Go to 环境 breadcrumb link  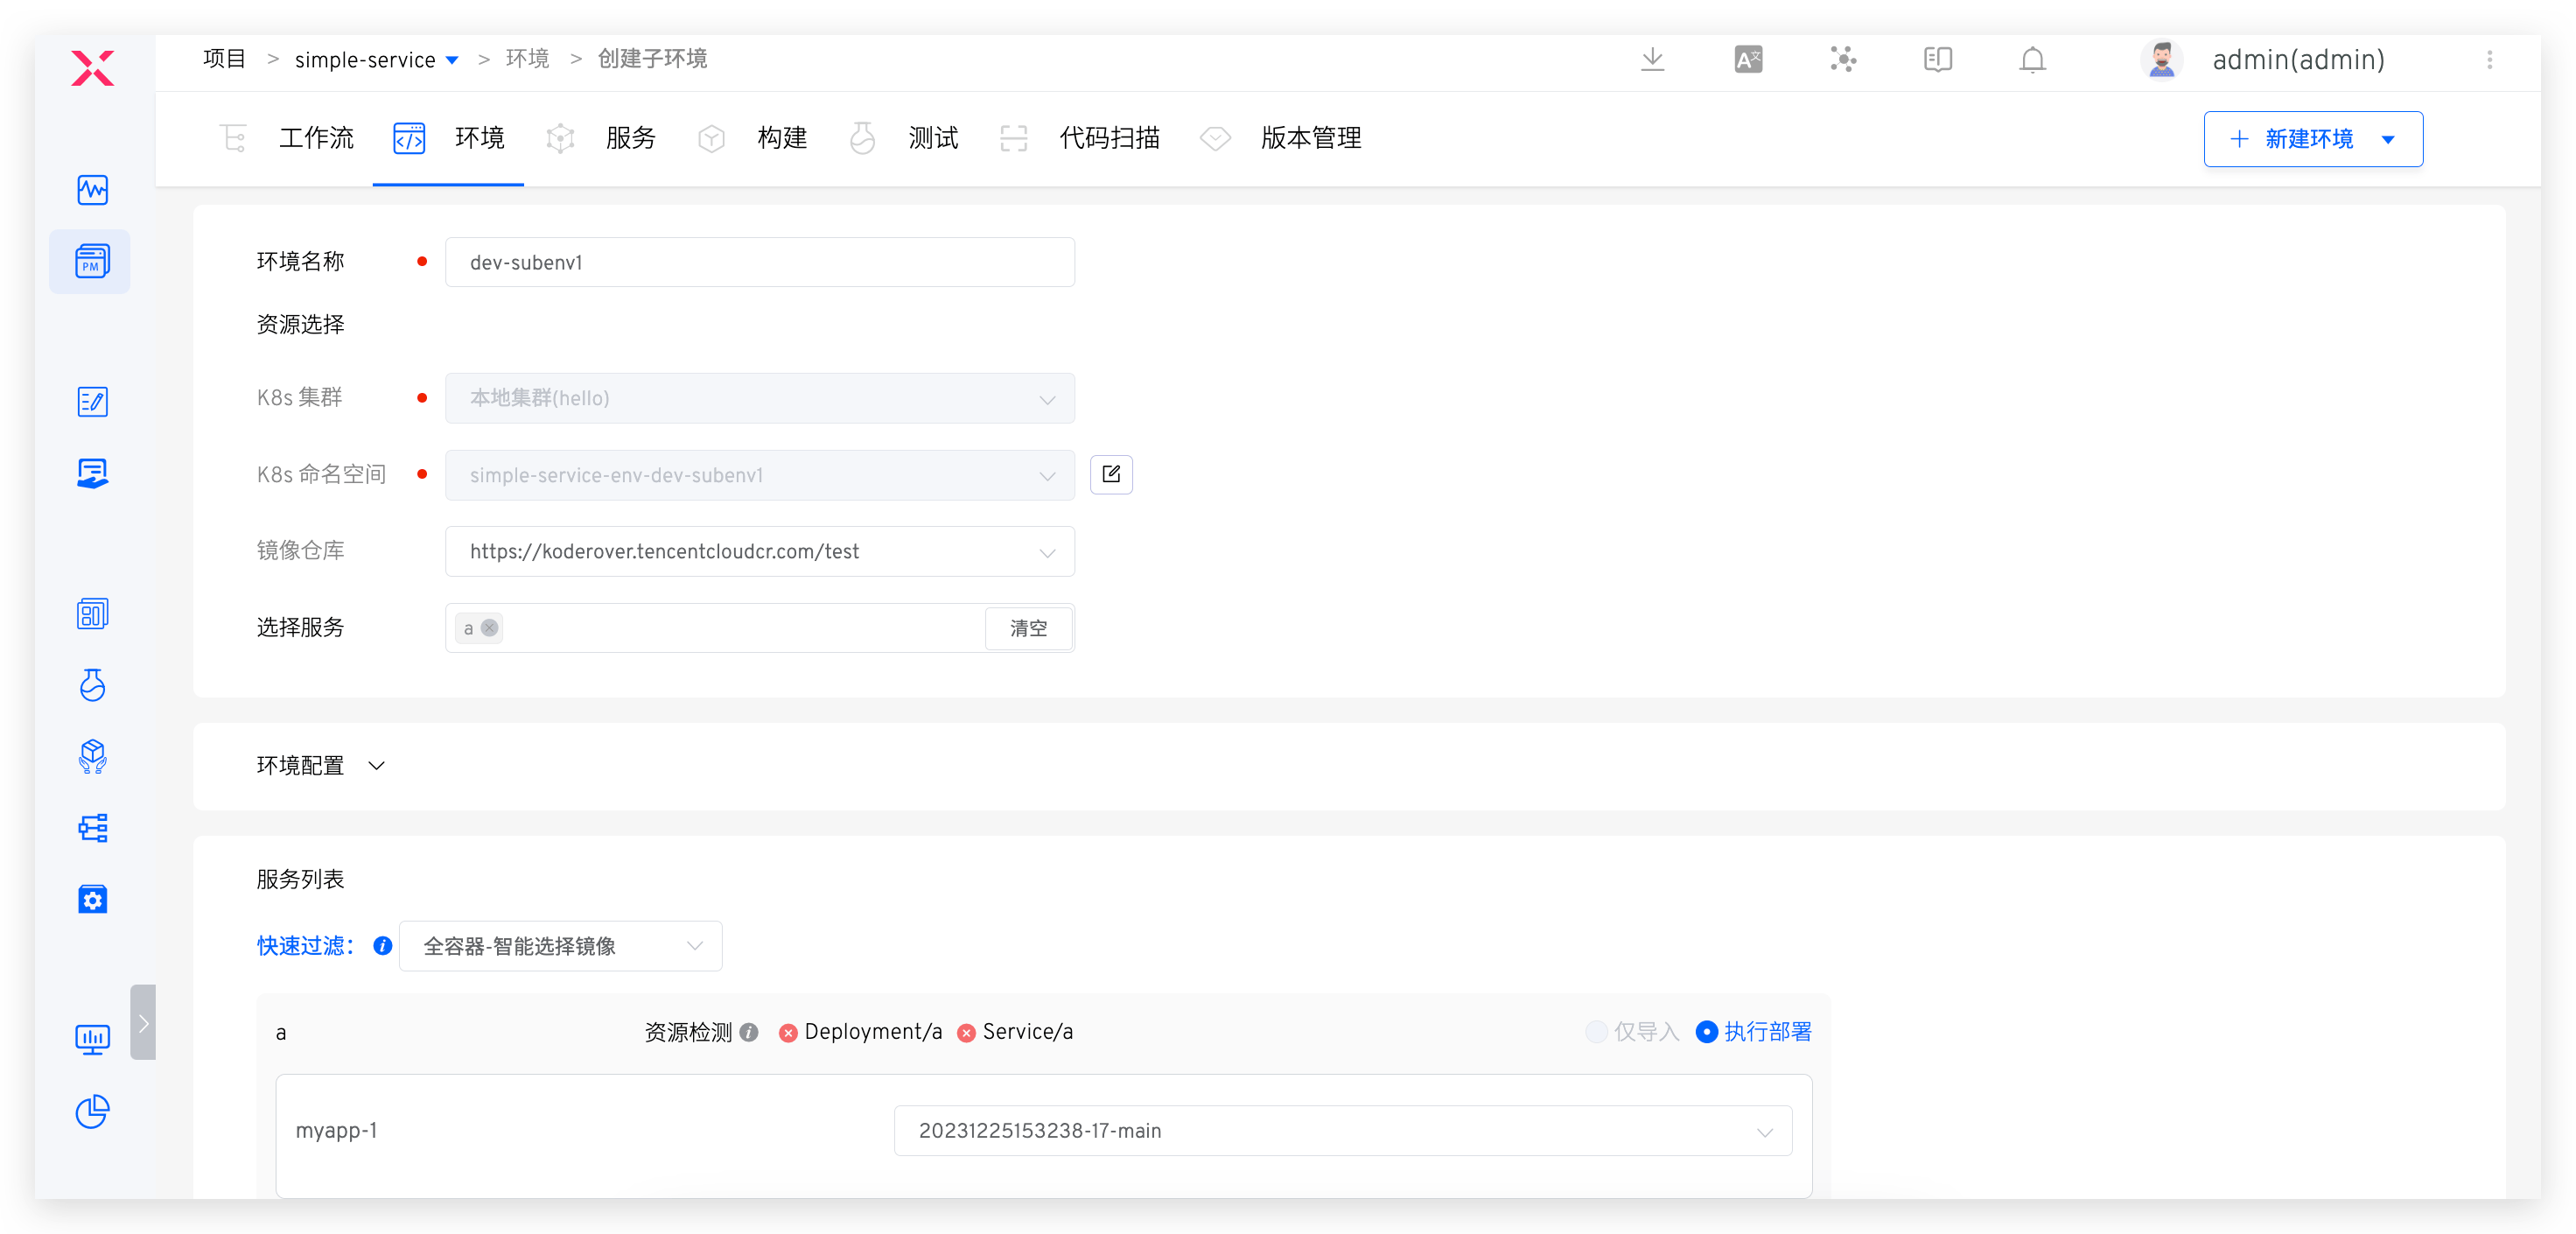click(527, 59)
